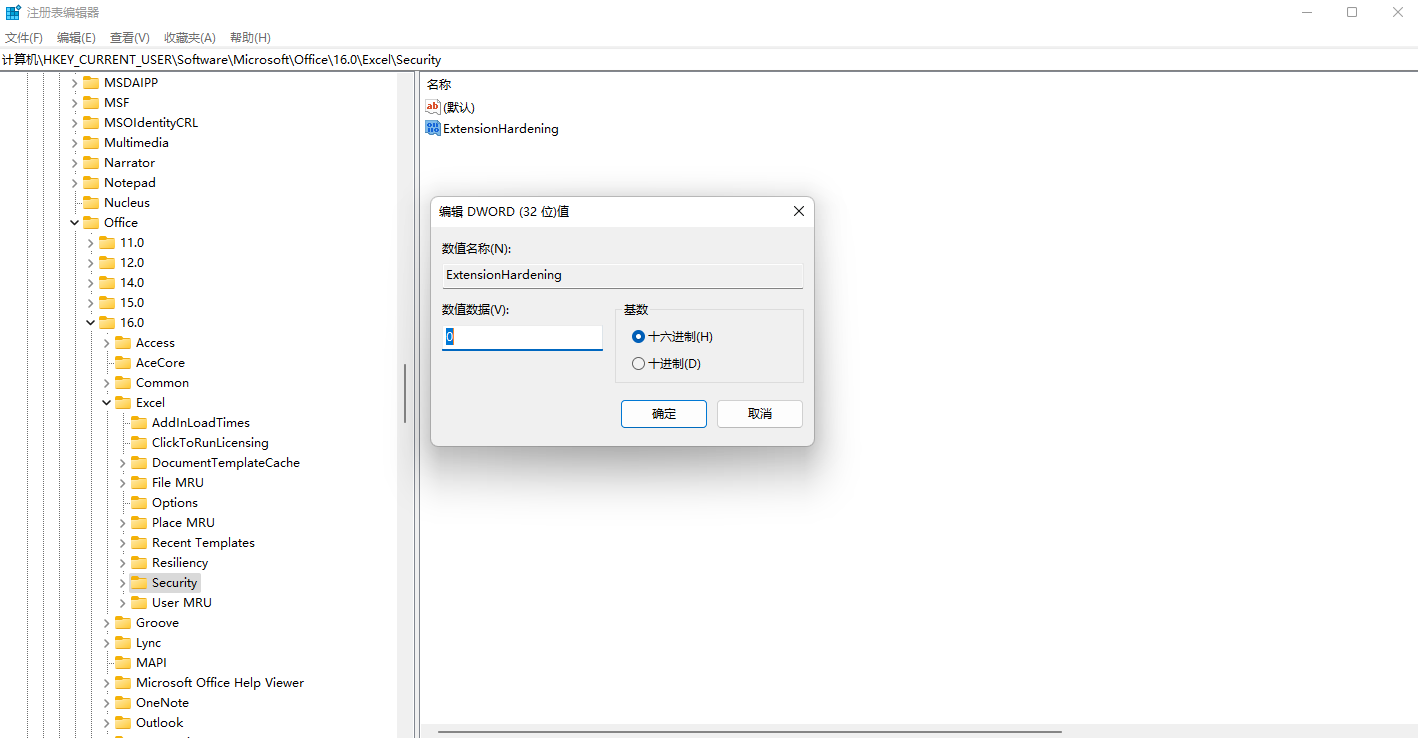Click the Nucleus folder icon
Screen dimensions: 1418x738
(91, 202)
